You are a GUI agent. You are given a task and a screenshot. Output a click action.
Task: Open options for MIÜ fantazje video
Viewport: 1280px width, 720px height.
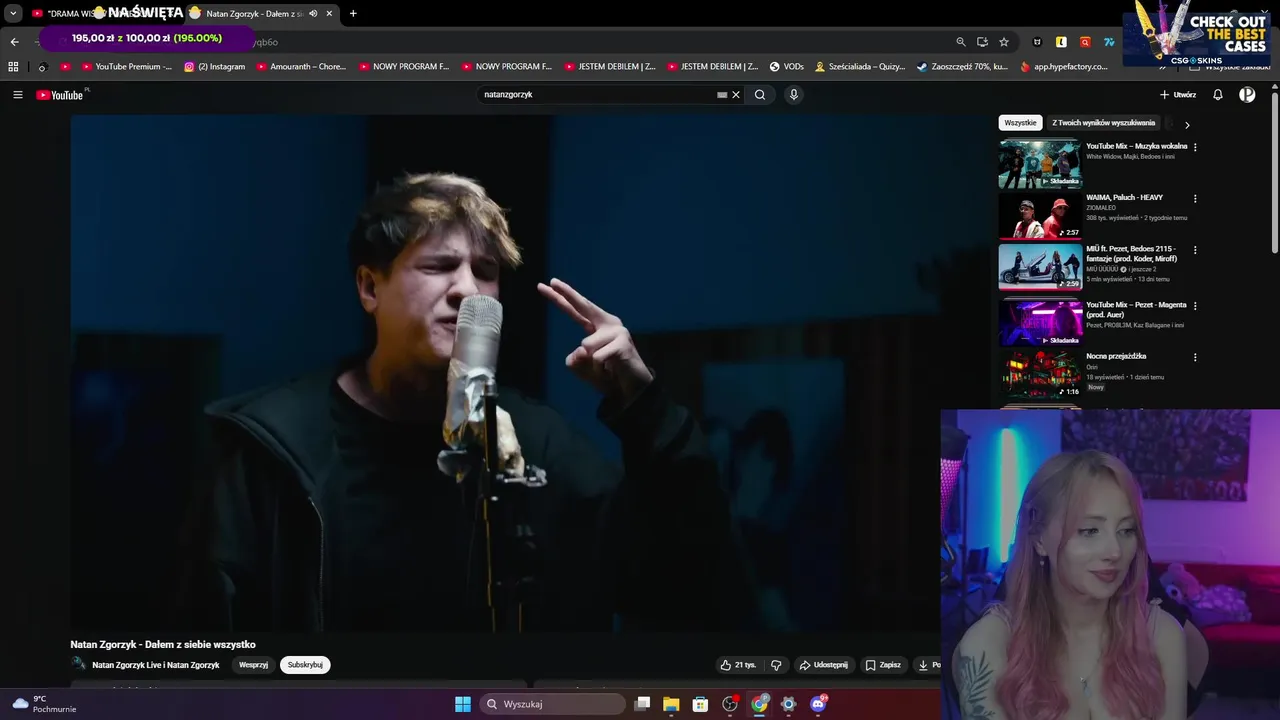1195,250
